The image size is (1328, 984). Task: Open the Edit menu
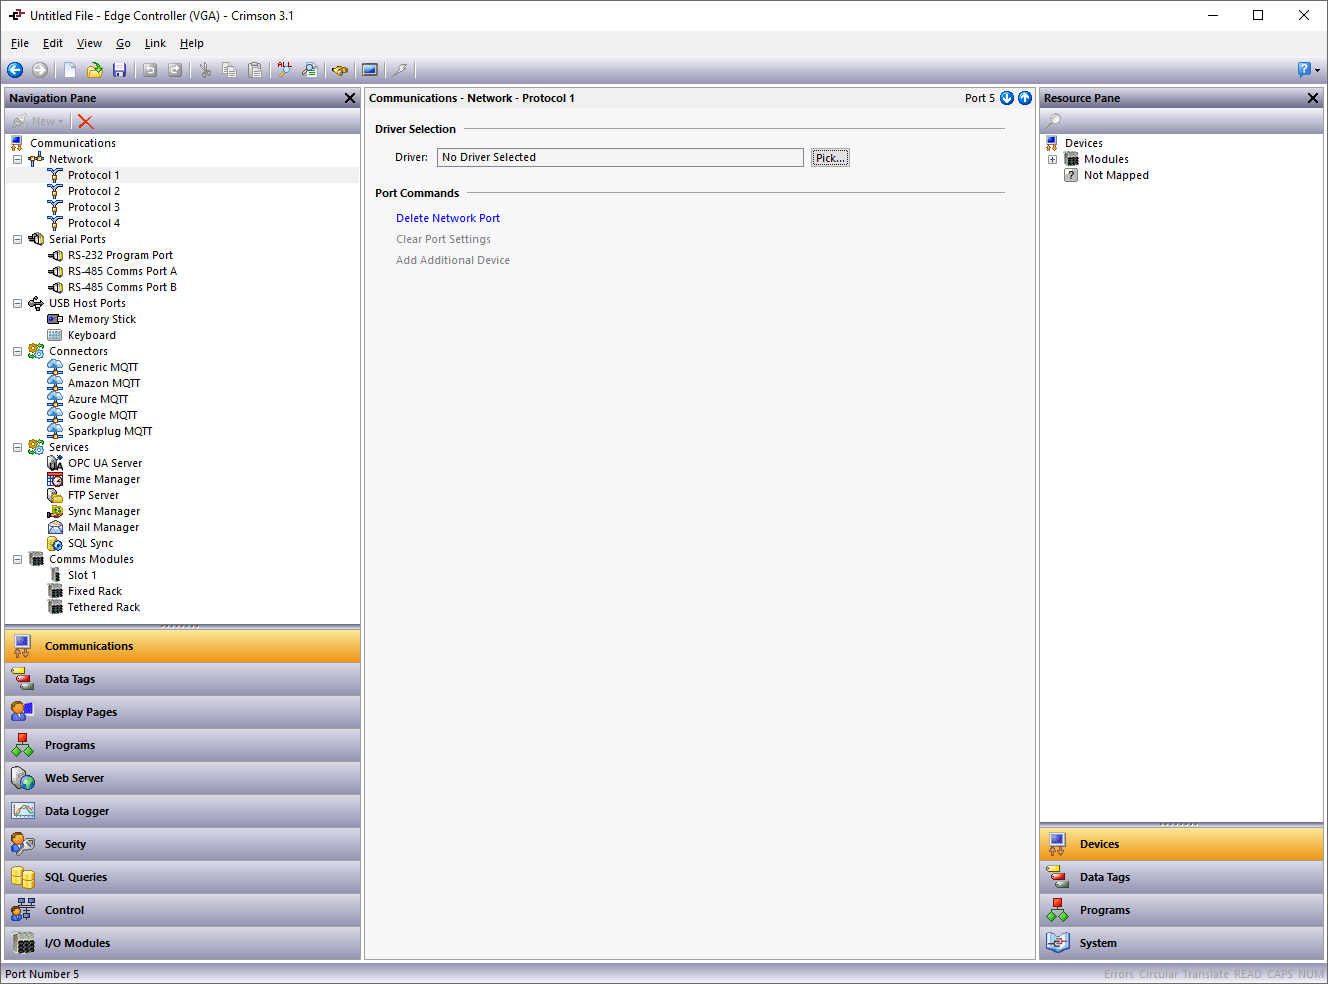click(x=53, y=43)
